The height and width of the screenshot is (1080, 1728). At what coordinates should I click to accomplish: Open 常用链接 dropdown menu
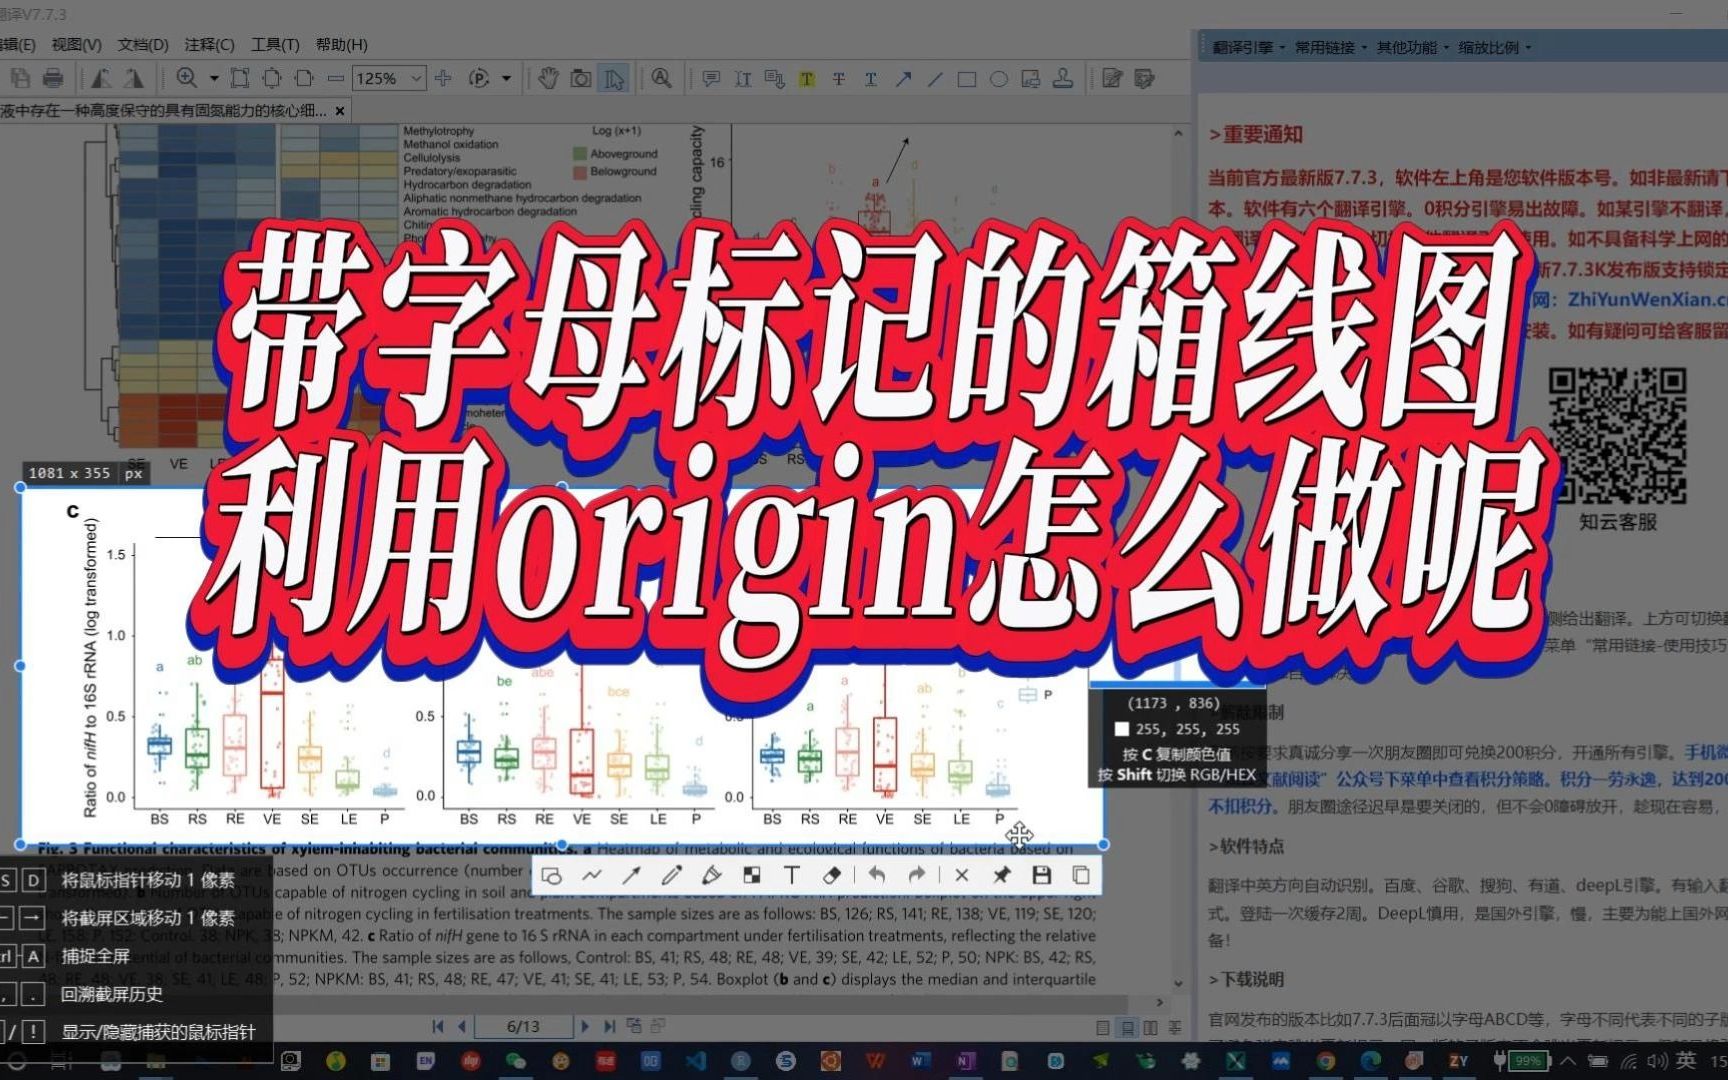(x=1330, y=47)
